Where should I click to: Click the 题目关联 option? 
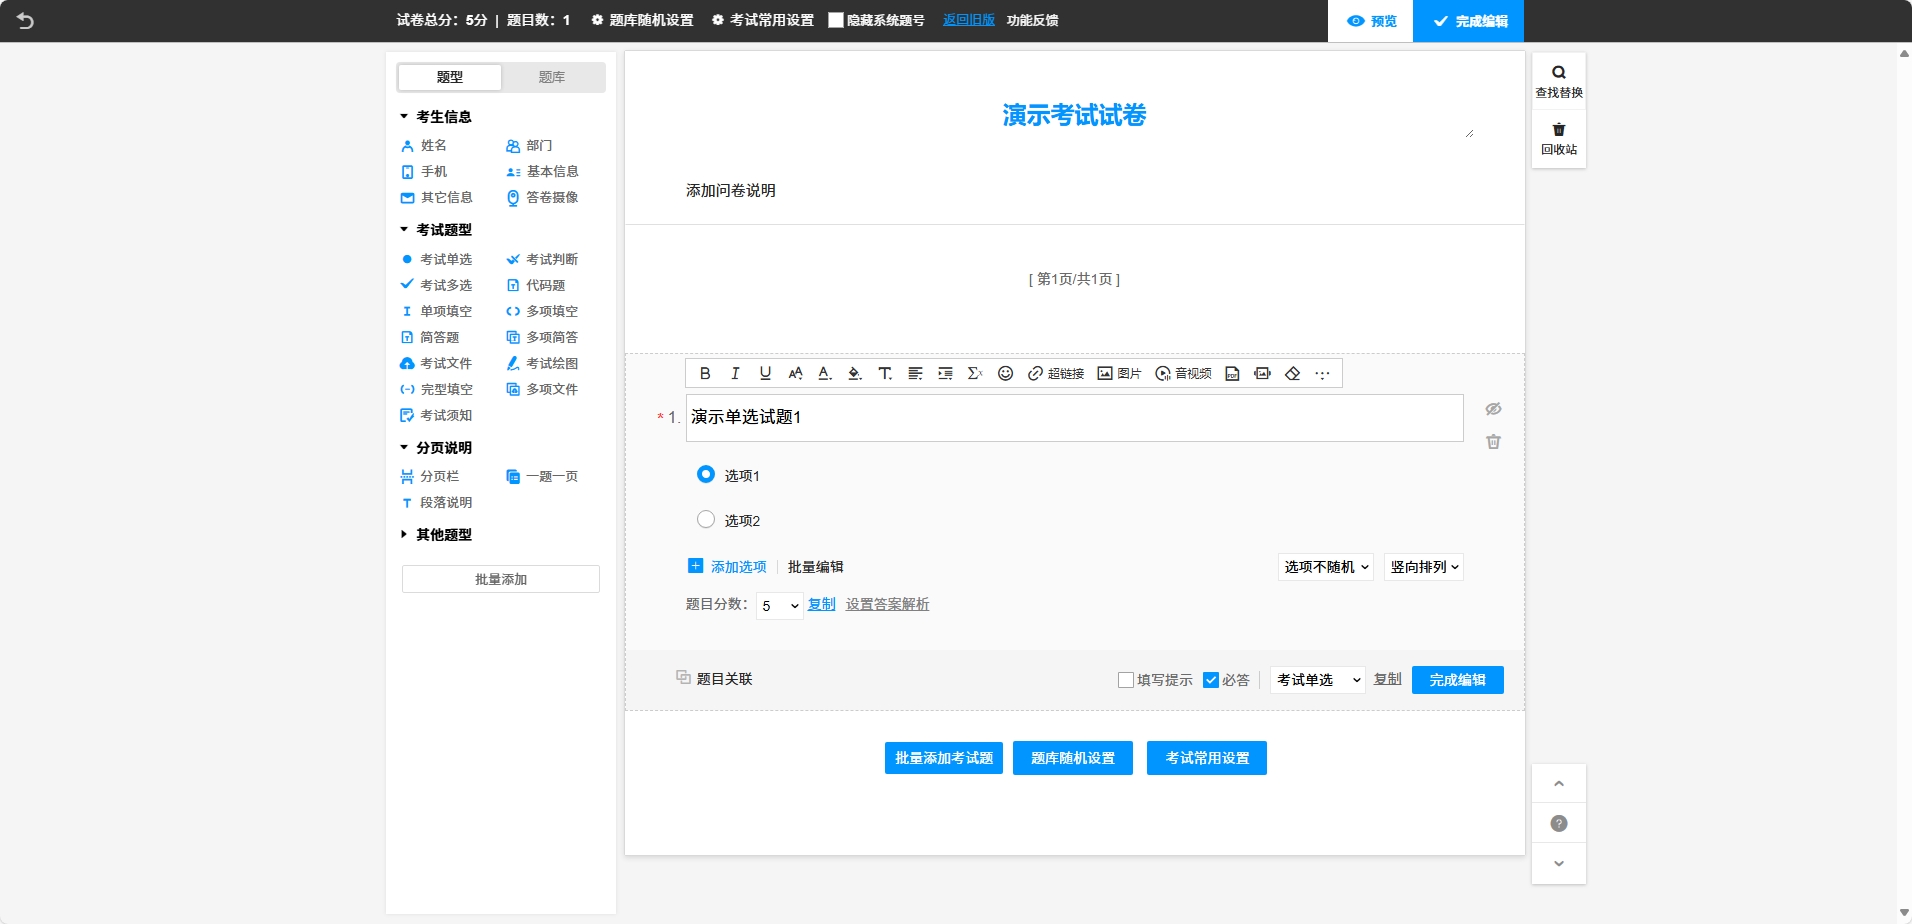point(714,679)
